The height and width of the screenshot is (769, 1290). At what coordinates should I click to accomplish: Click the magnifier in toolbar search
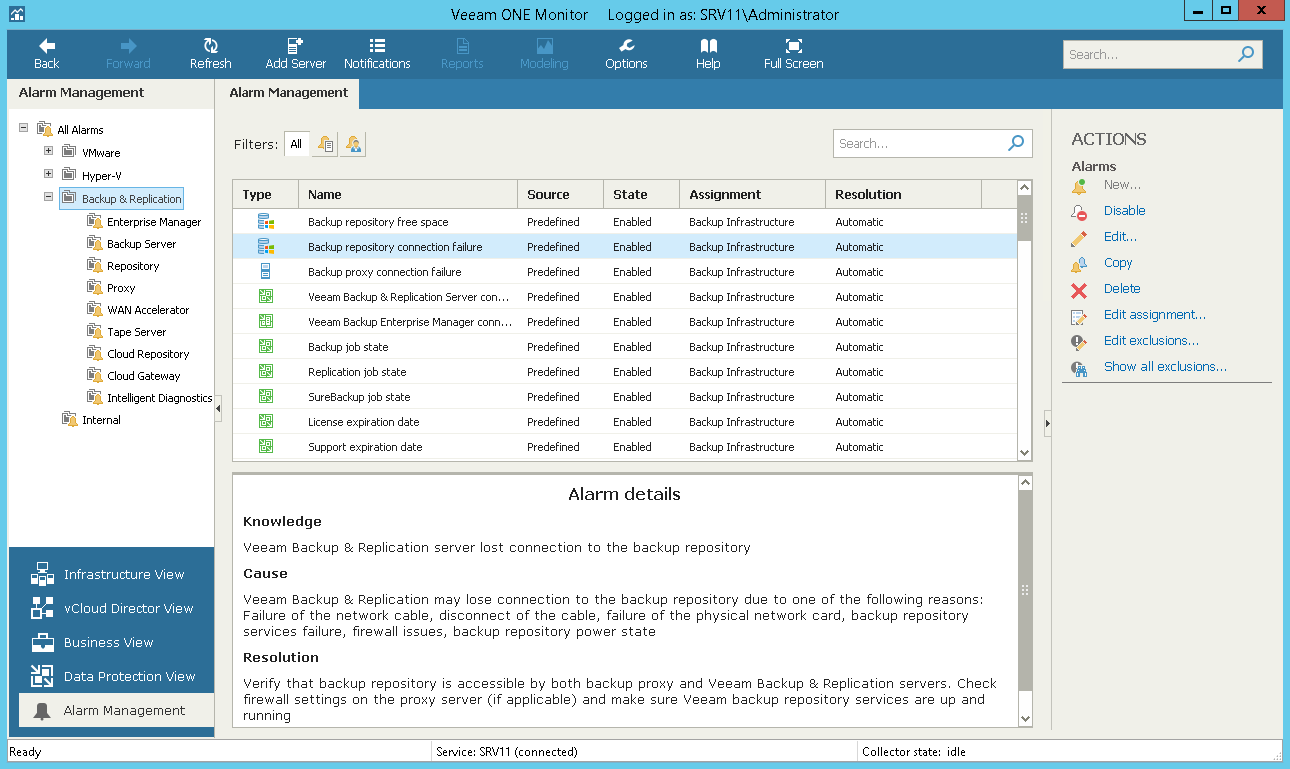(1246, 54)
